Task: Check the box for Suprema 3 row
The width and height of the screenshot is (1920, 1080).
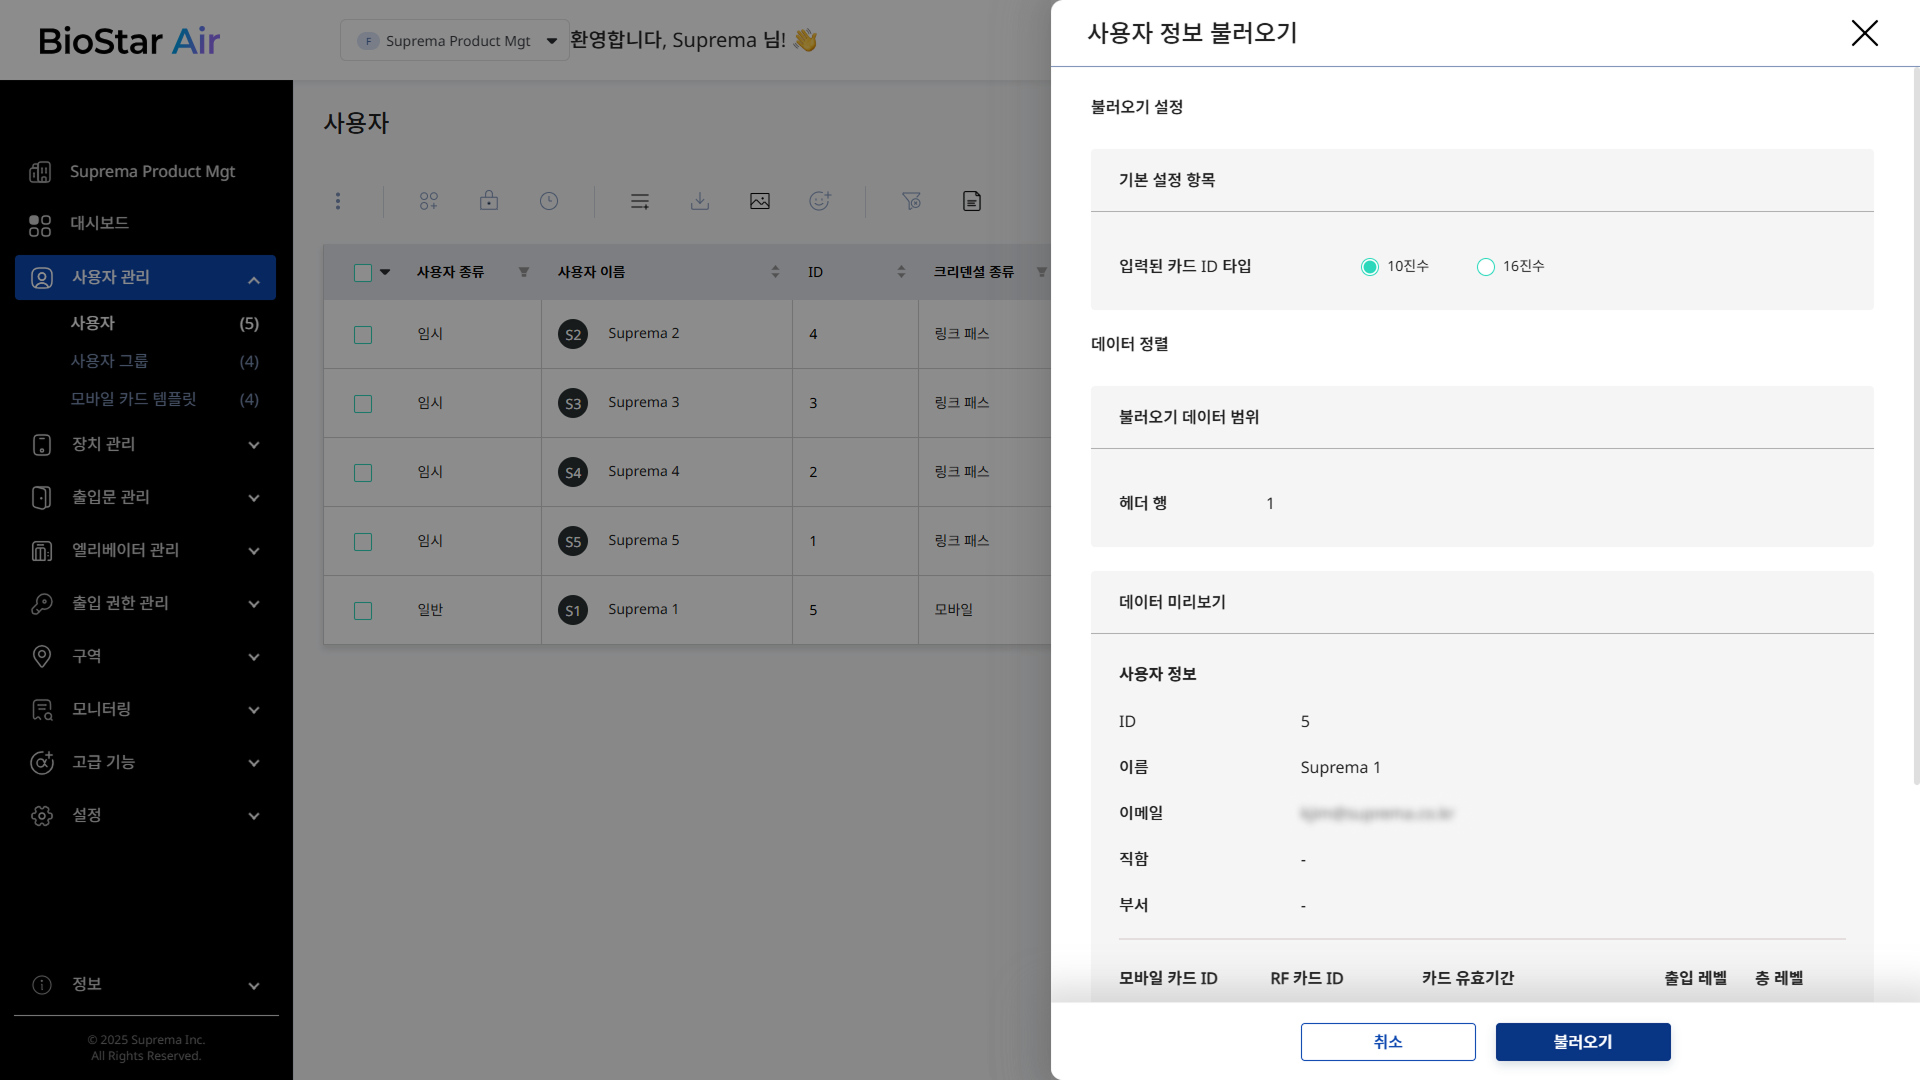Action: (x=363, y=404)
